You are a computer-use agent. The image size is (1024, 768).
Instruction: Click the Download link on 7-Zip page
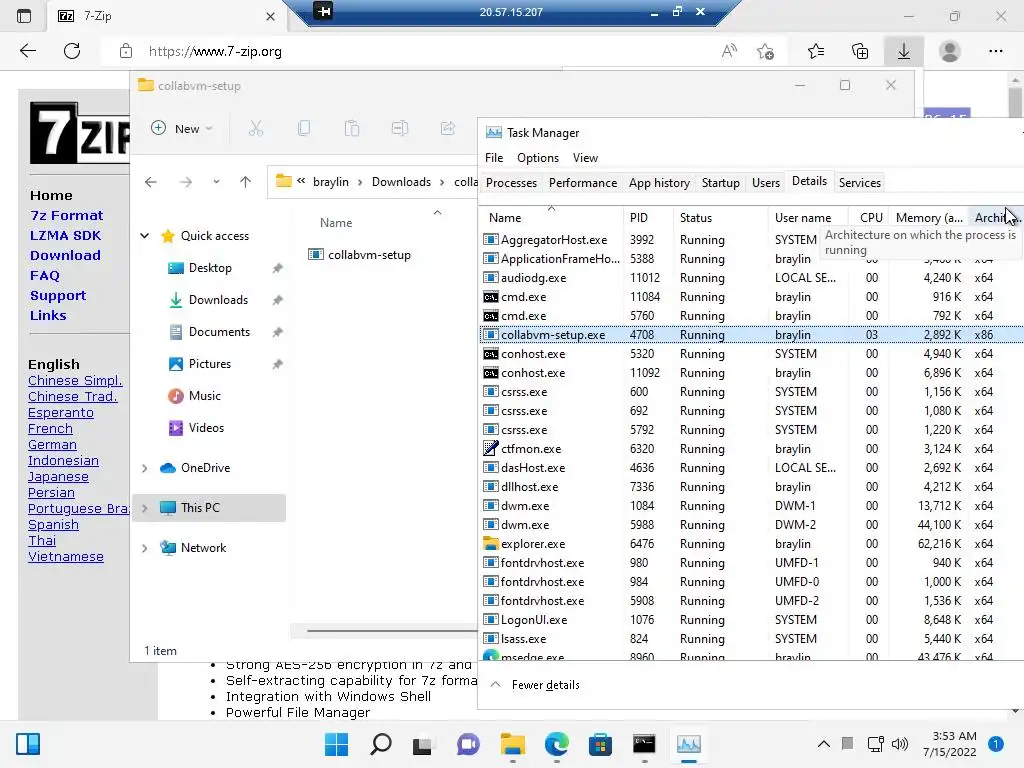65,255
